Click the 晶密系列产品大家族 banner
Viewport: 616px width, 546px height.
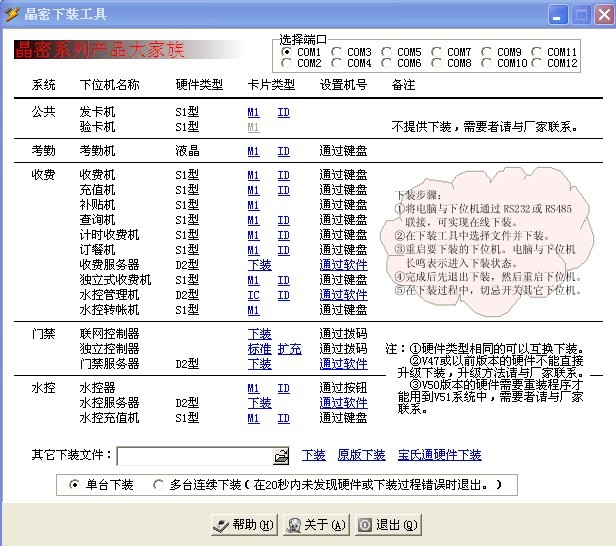[128, 50]
